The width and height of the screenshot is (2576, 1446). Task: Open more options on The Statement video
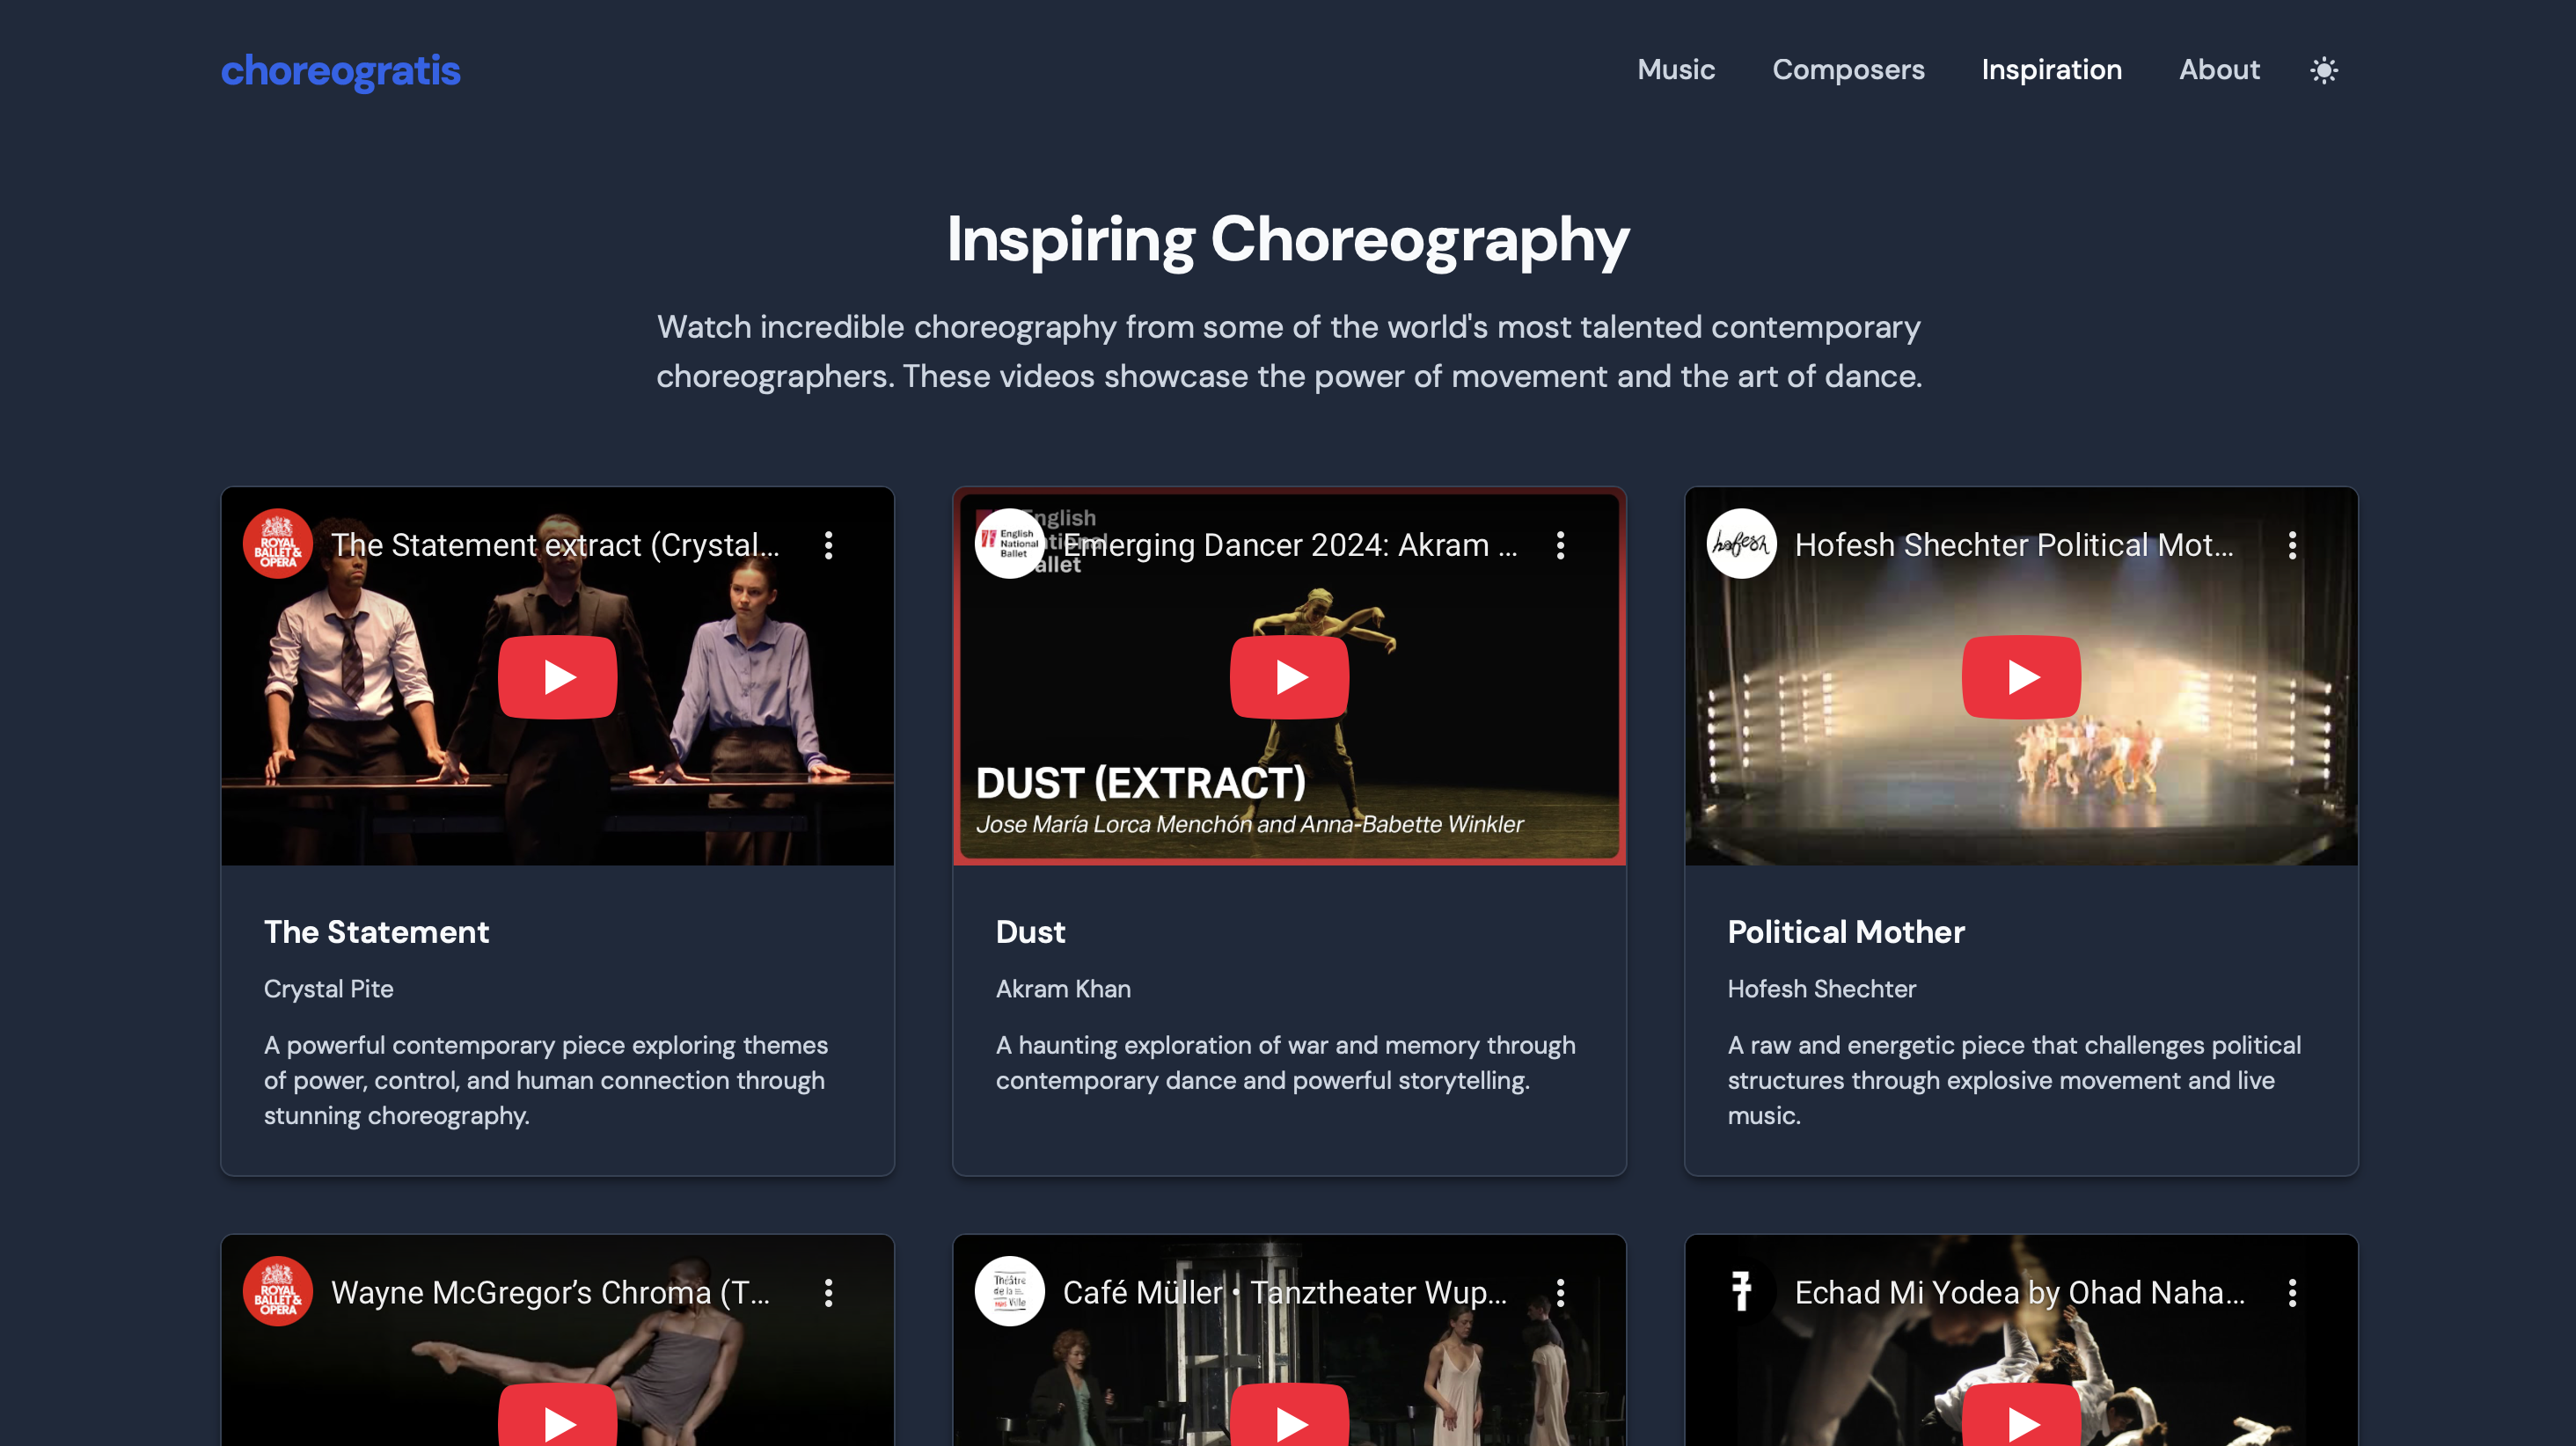[828, 545]
